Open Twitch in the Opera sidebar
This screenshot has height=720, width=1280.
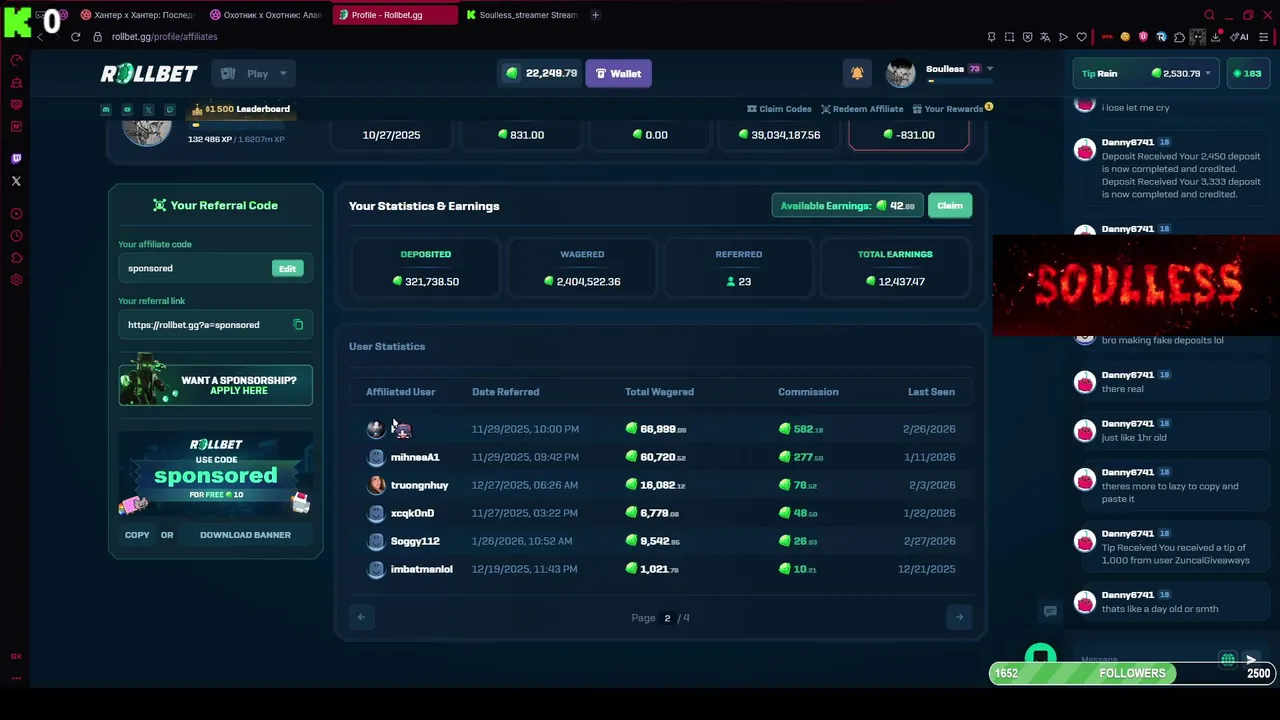pyautogui.click(x=16, y=159)
